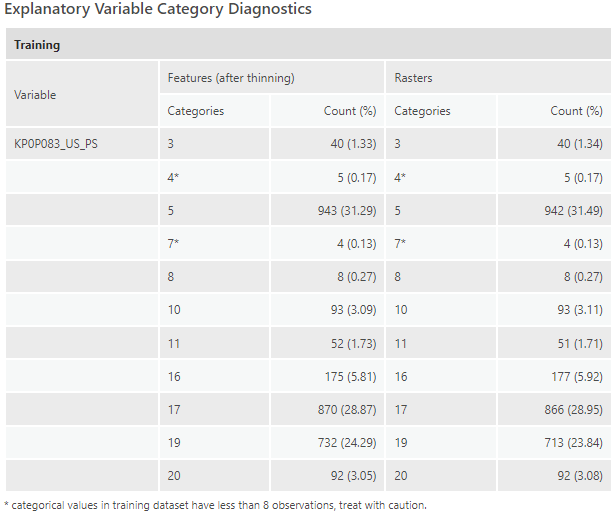Select the KP0P083_US_PS variable cell

point(56,144)
